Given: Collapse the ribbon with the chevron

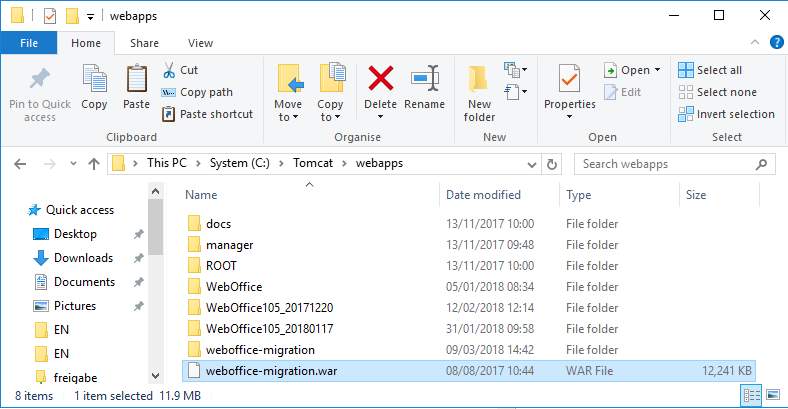Looking at the screenshot, I should pyautogui.click(x=755, y=43).
